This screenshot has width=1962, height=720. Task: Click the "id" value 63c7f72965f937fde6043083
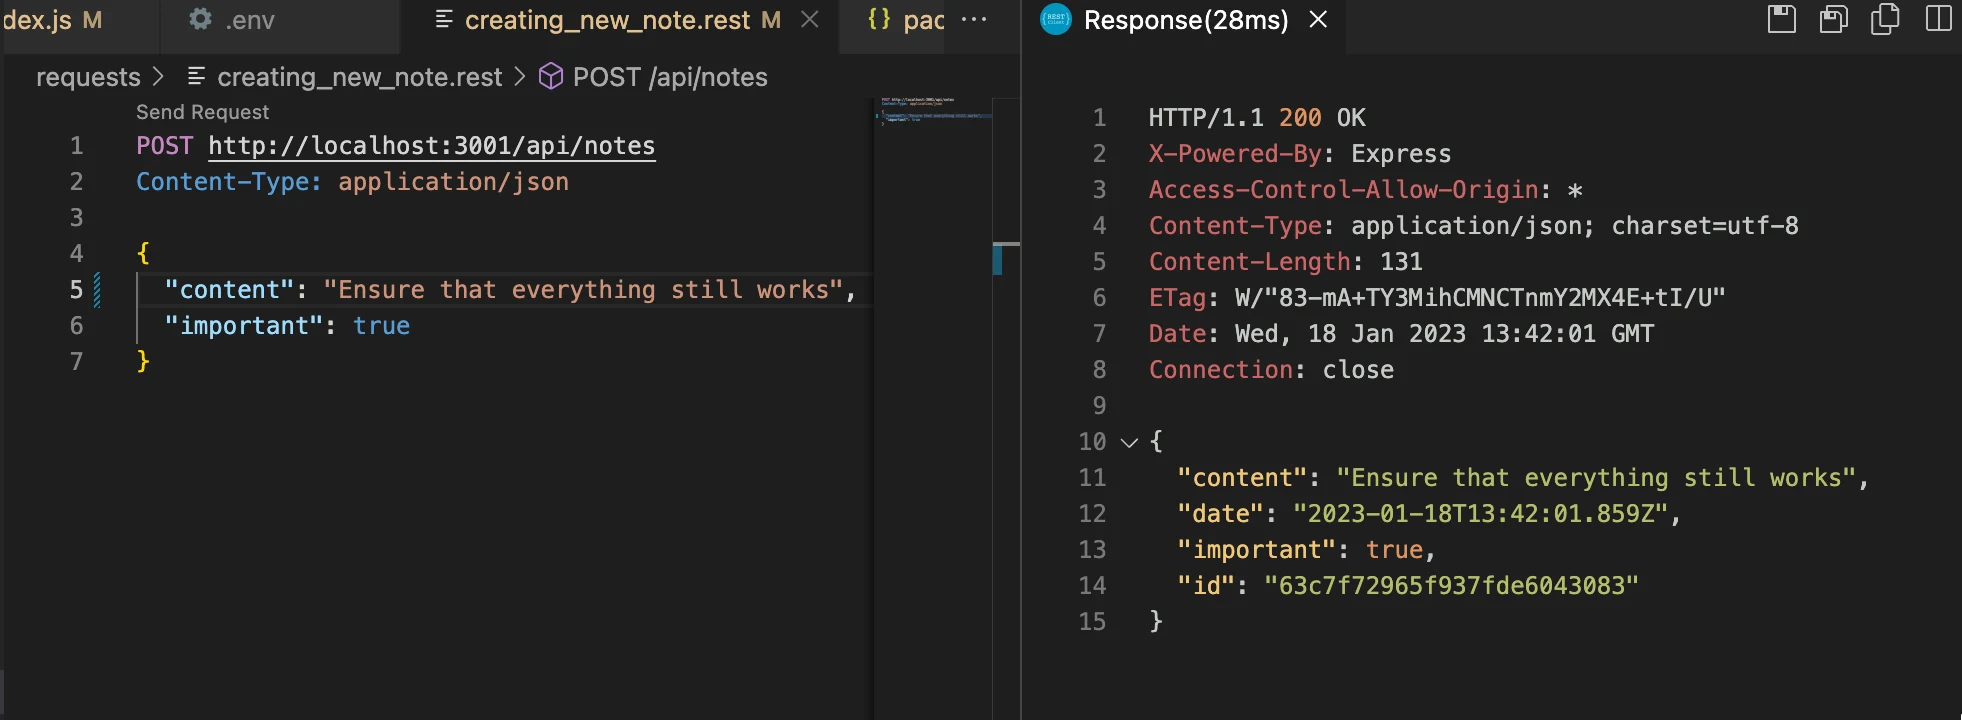(x=1451, y=586)
